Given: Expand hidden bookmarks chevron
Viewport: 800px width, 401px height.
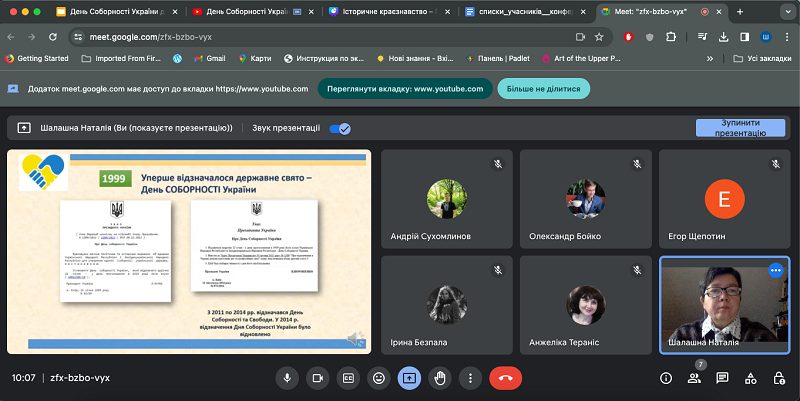Looking at the screenshot, I should click(x=710, y=59).
